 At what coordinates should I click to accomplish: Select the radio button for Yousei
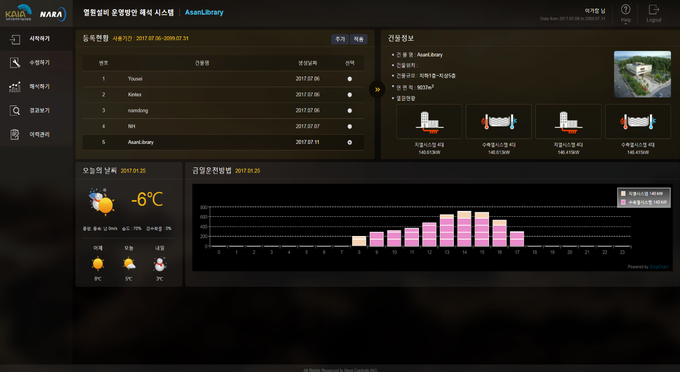[x=350, y=79]
